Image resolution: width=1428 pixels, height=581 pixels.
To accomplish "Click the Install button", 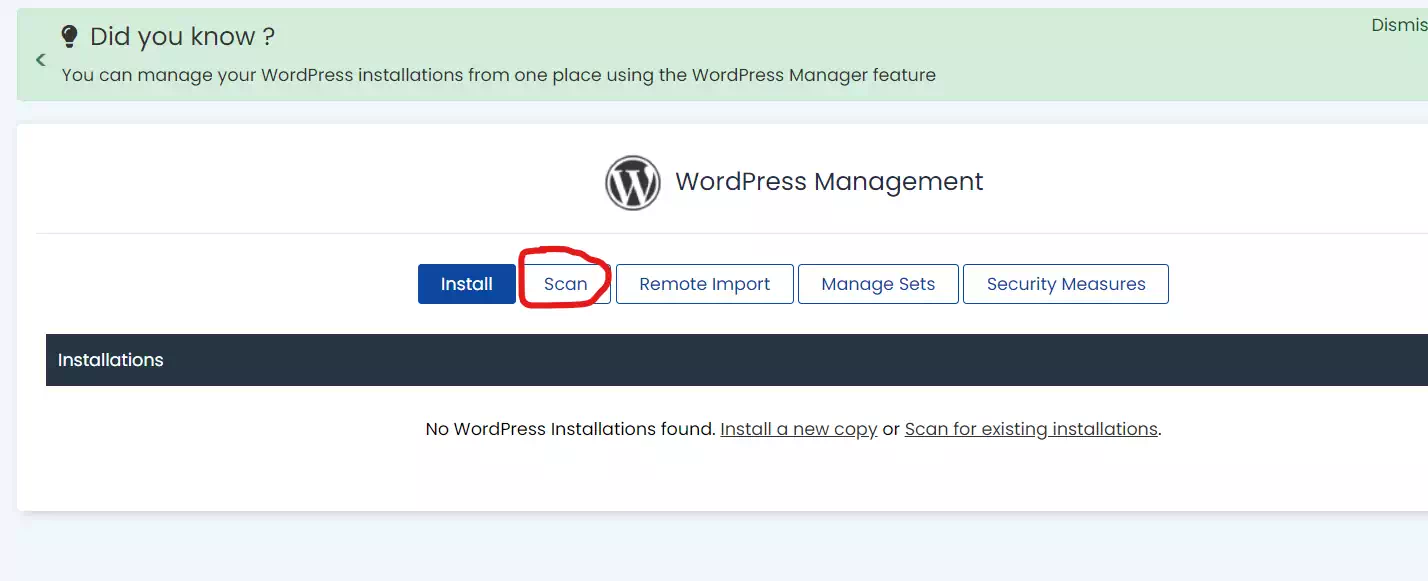I will point(467,284).
